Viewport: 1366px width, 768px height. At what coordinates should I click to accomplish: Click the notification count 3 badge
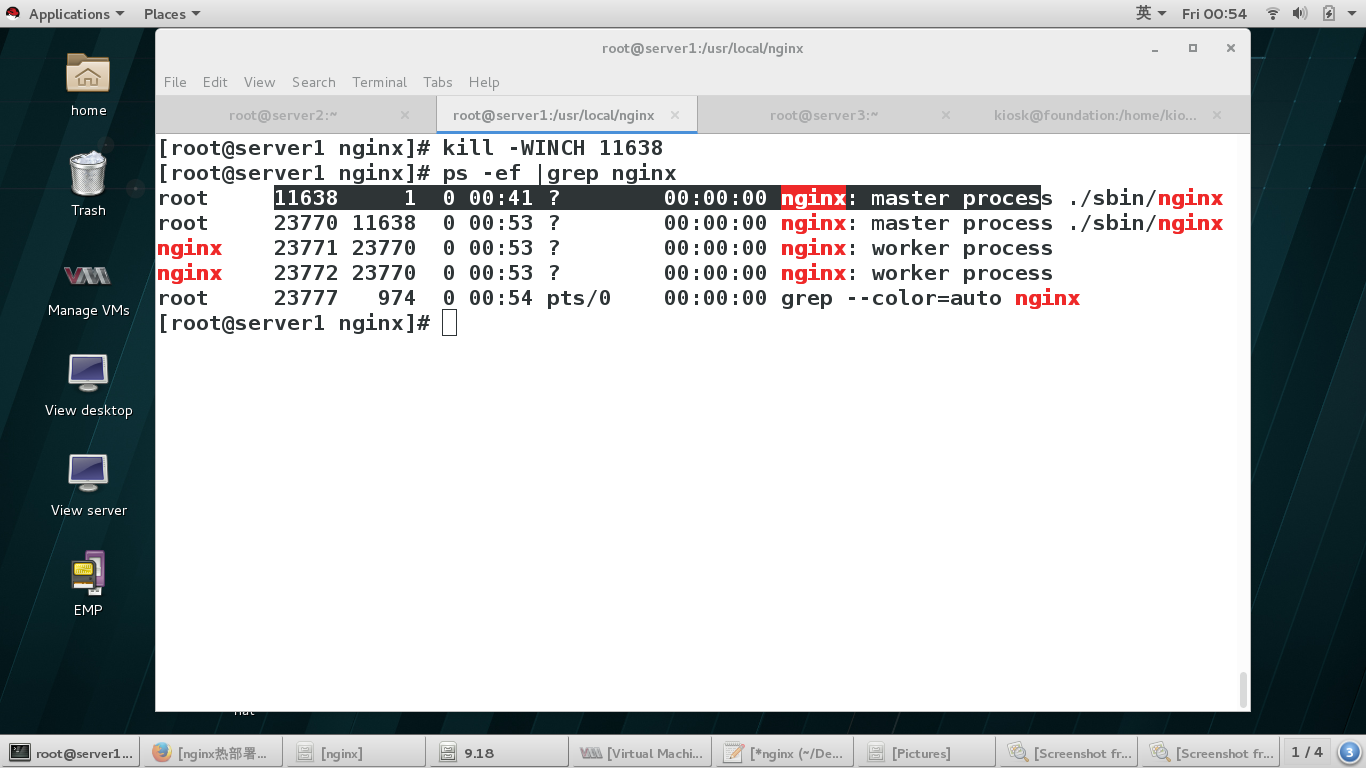[x=1349, y=752]
